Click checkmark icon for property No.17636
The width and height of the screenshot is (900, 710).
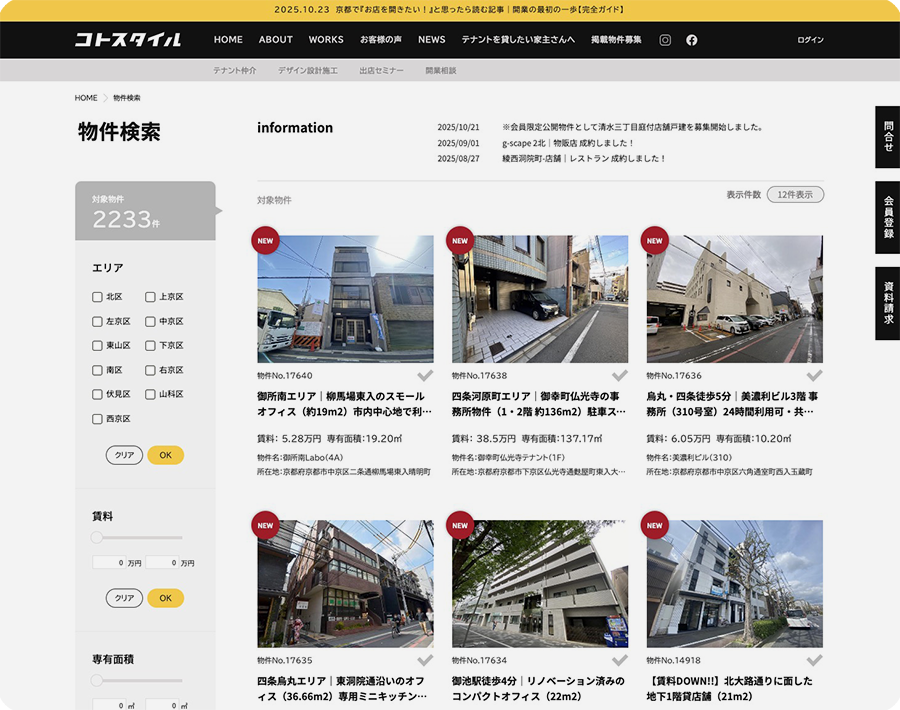tap(814, 376)
